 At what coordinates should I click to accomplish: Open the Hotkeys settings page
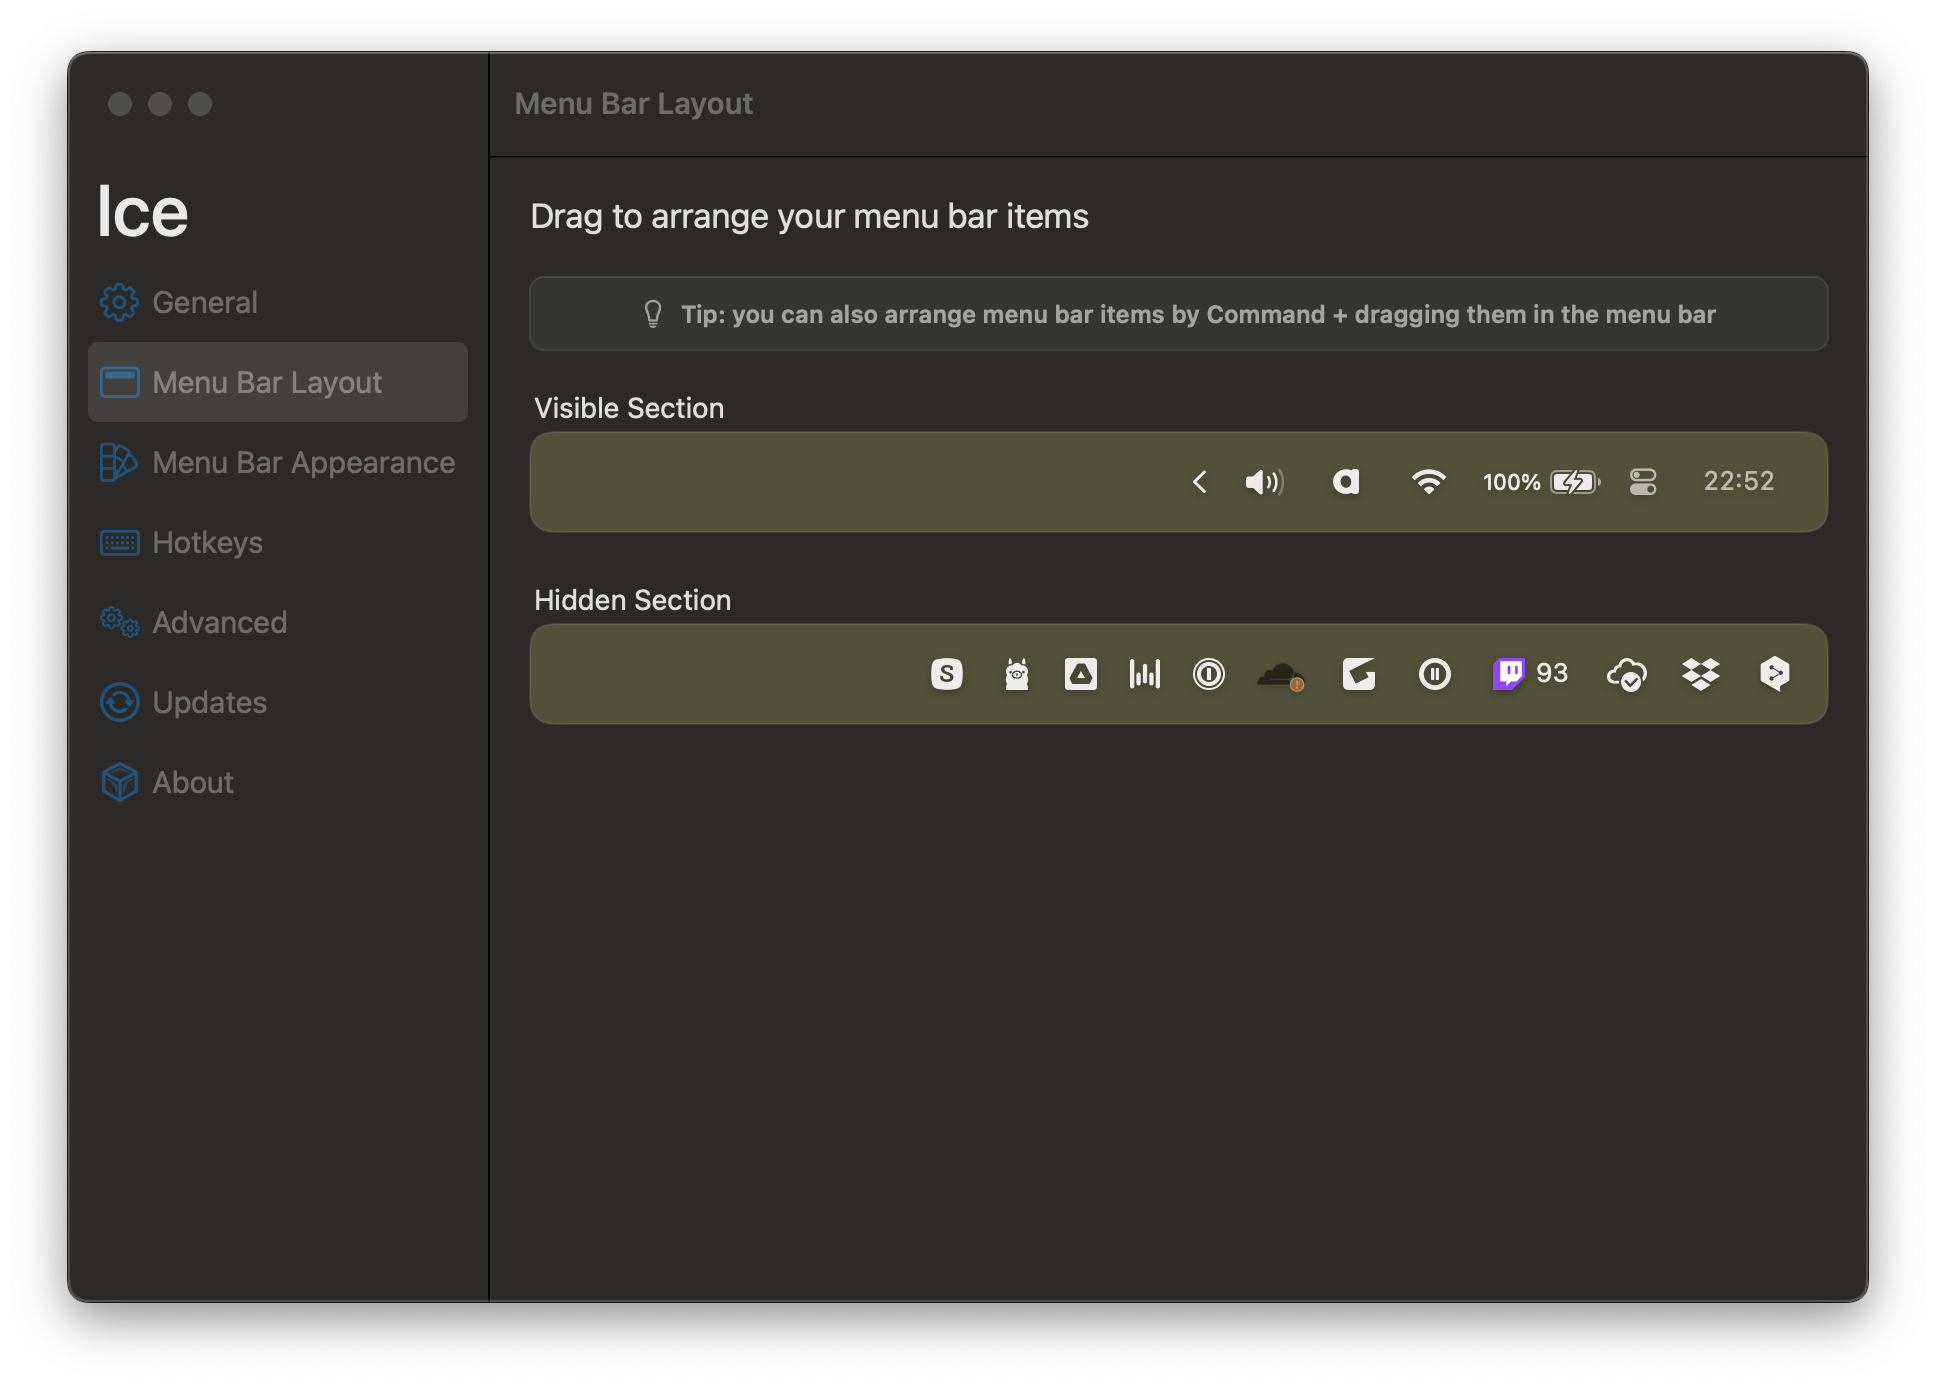(207, 542)
